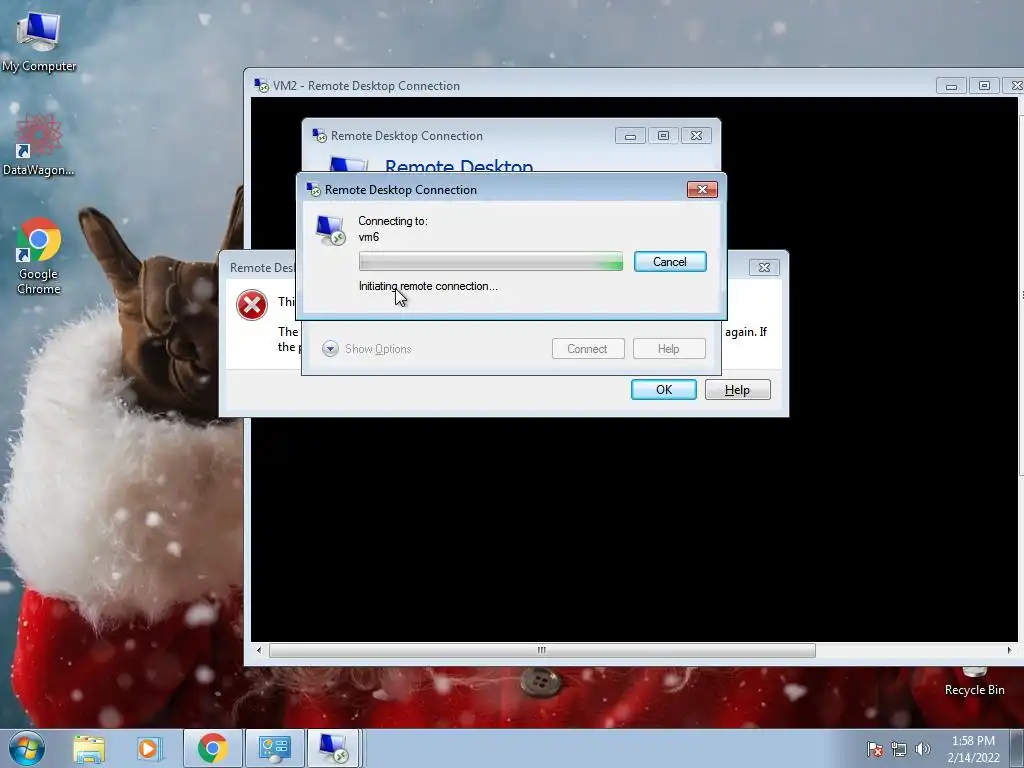Image resolution: width=1024 pixels, height=768 pixels.
Task: Launch Google Chrome desktop shortcut
Action: (38, 256)
